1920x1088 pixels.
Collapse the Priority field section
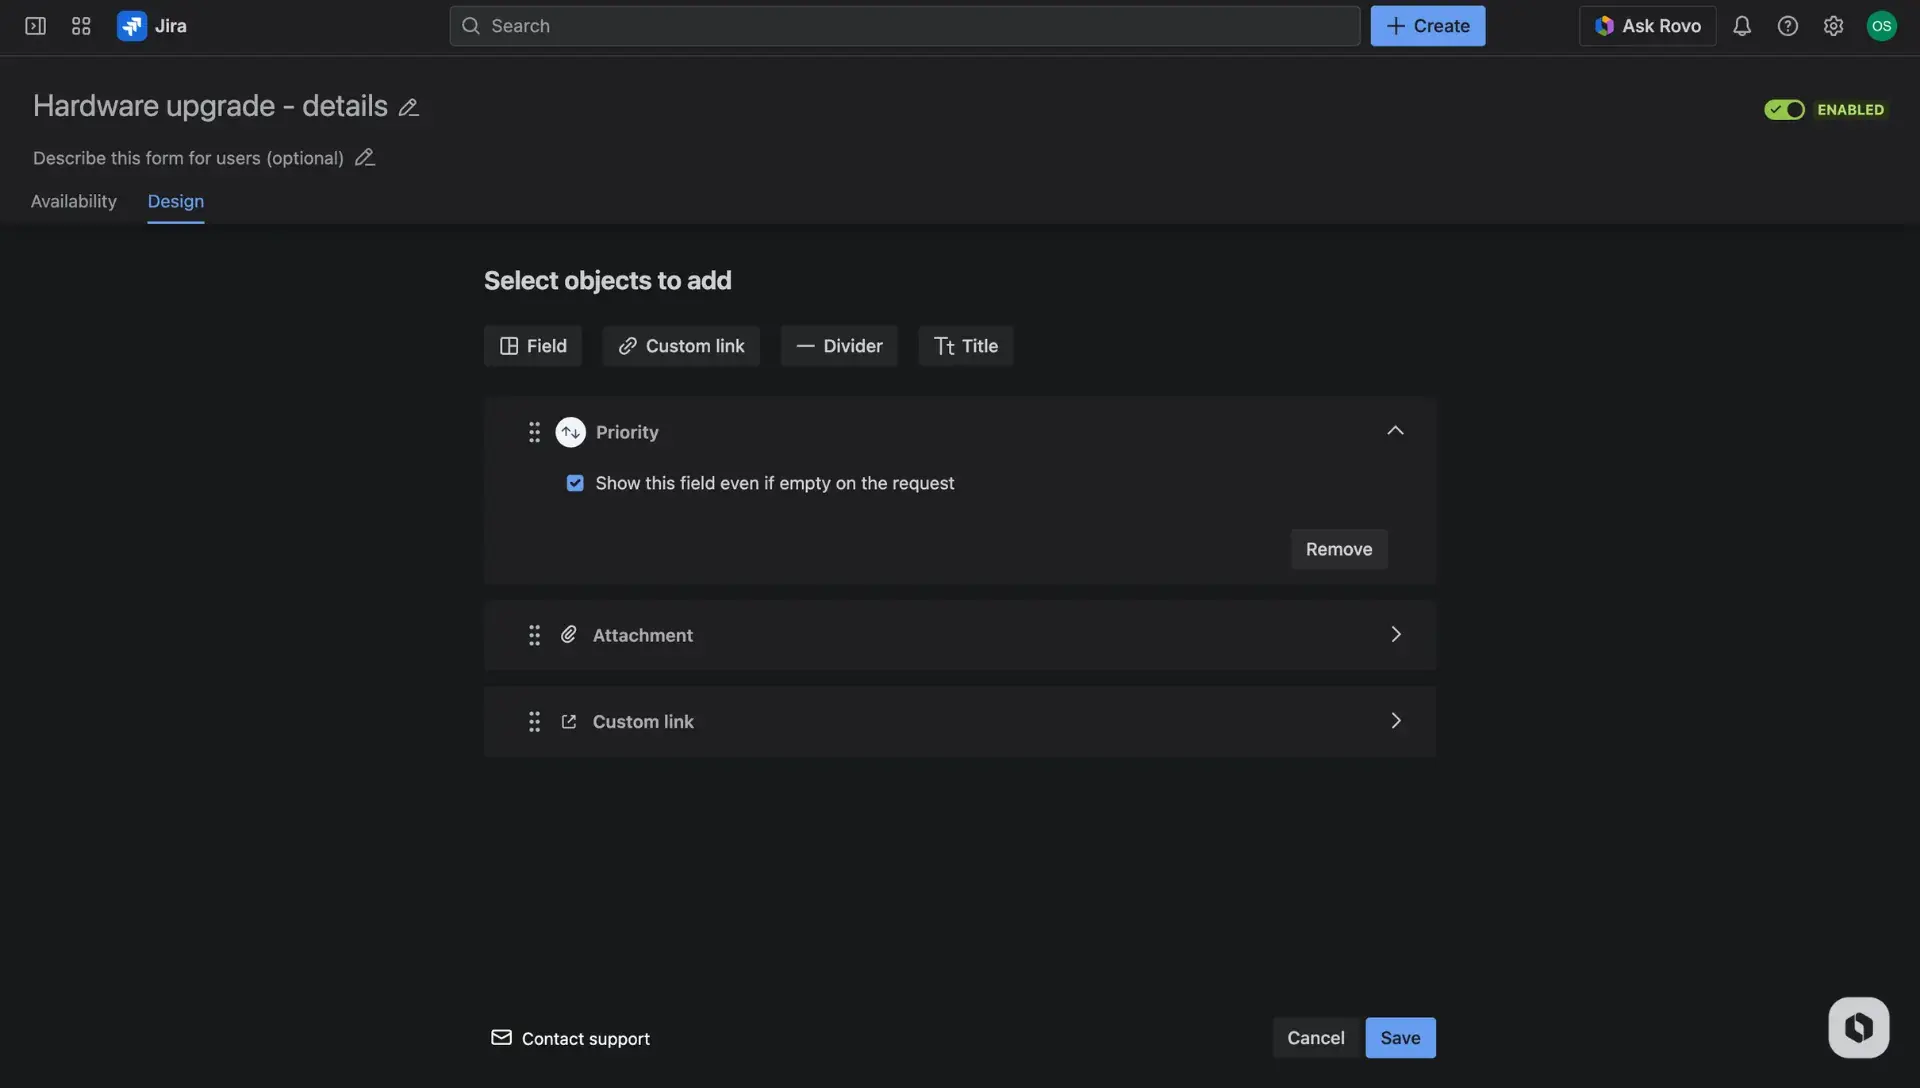pyautogui.click(x=1395, y=430)
